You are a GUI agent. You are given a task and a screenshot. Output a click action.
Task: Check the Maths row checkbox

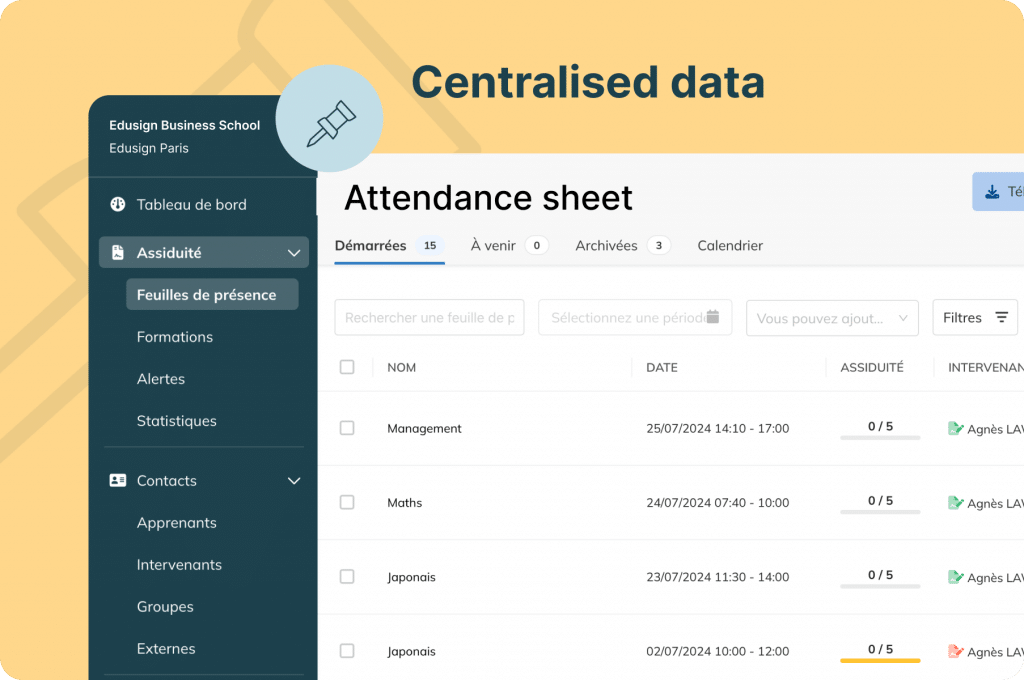pos(347,502)
